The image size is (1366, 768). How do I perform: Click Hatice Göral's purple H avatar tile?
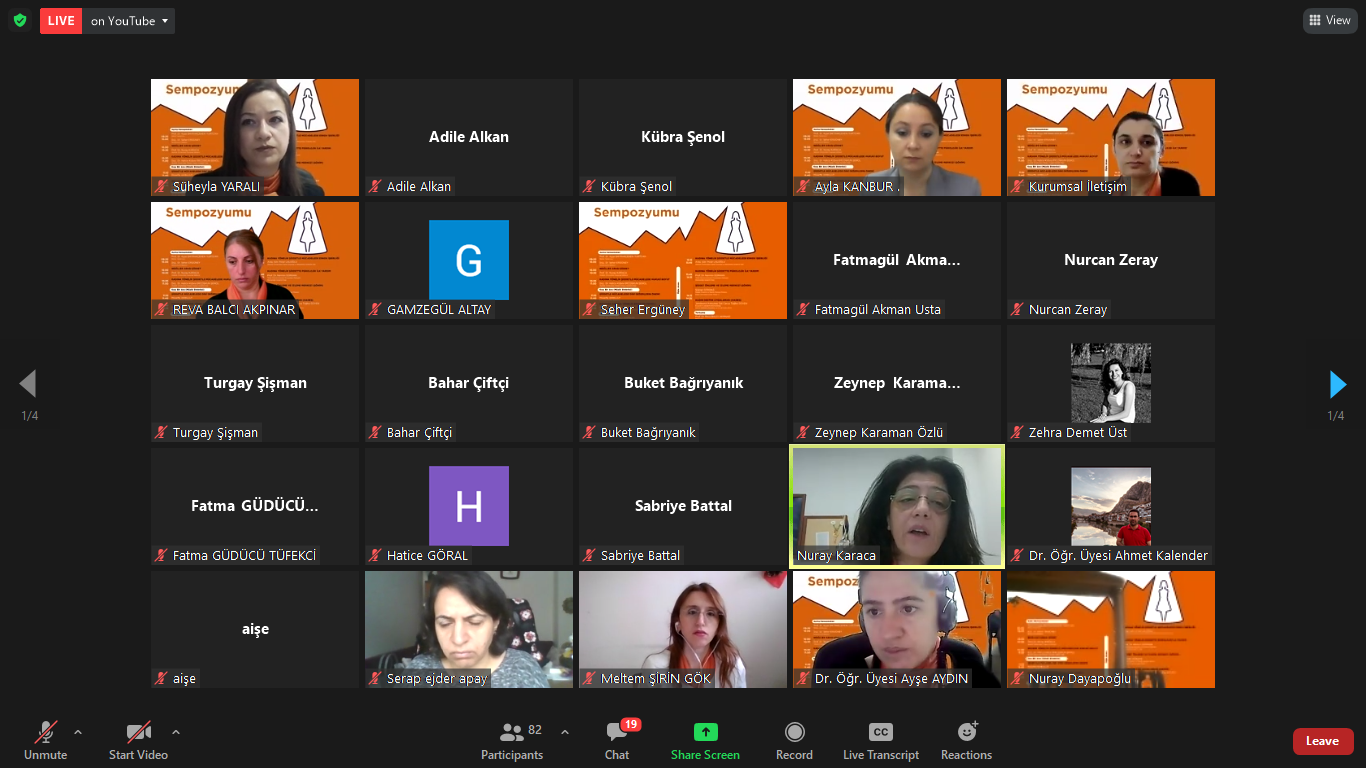468,506
